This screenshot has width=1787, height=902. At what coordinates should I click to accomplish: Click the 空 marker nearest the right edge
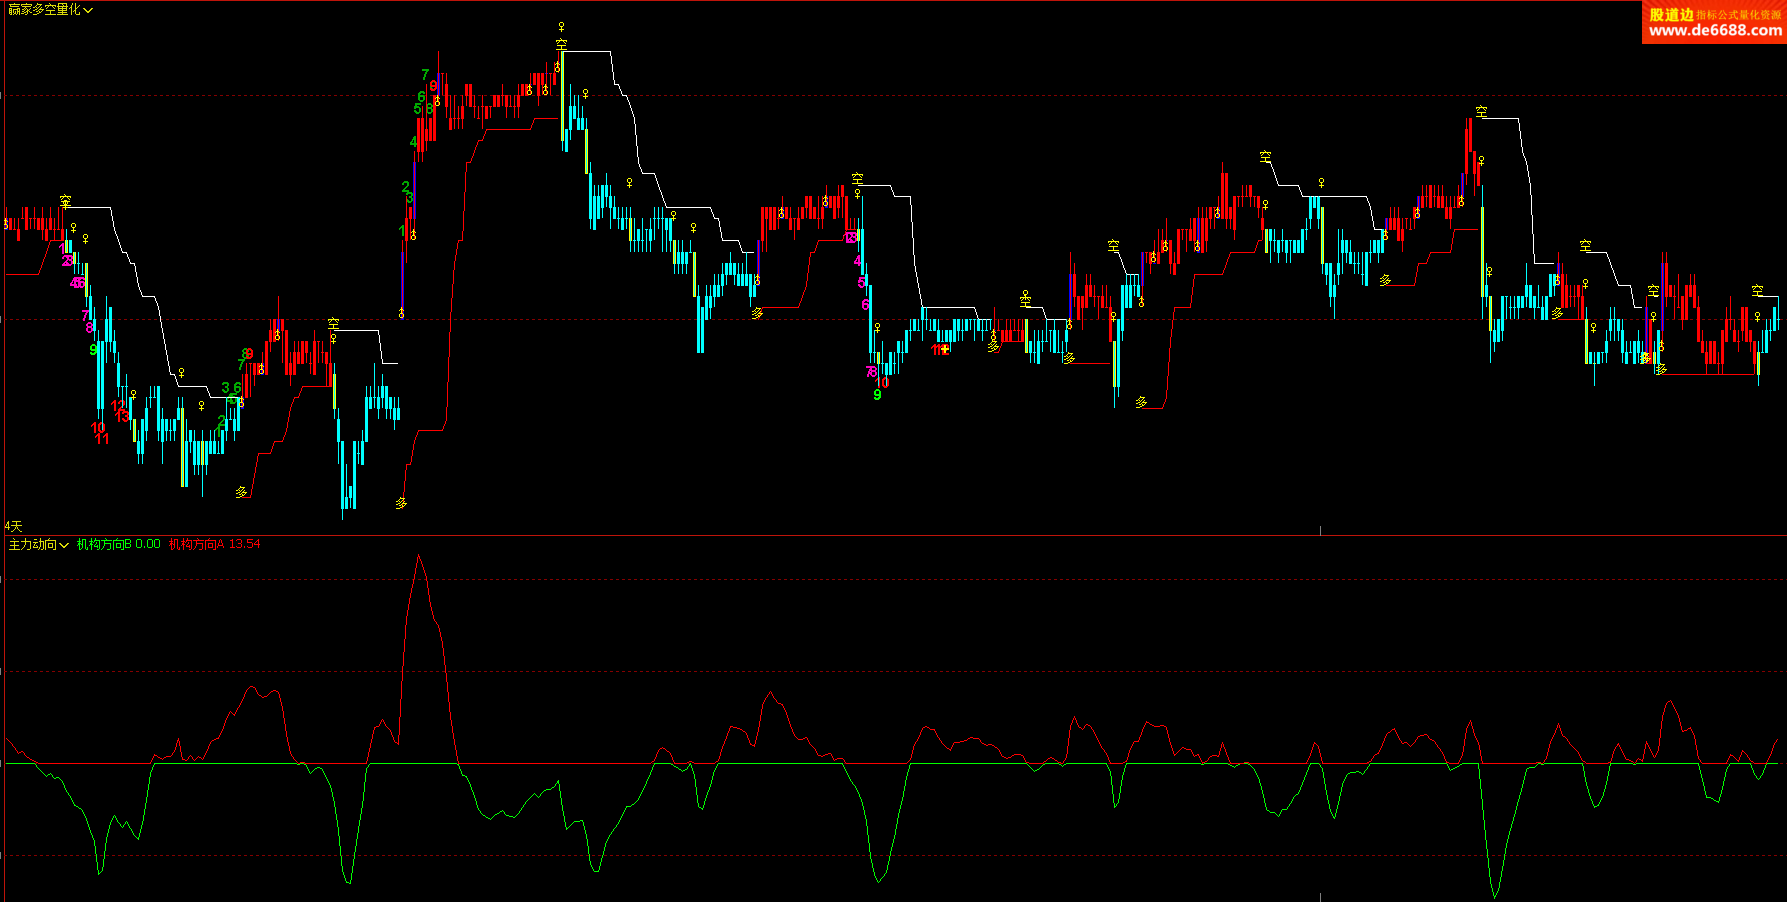coord(1757,290)
